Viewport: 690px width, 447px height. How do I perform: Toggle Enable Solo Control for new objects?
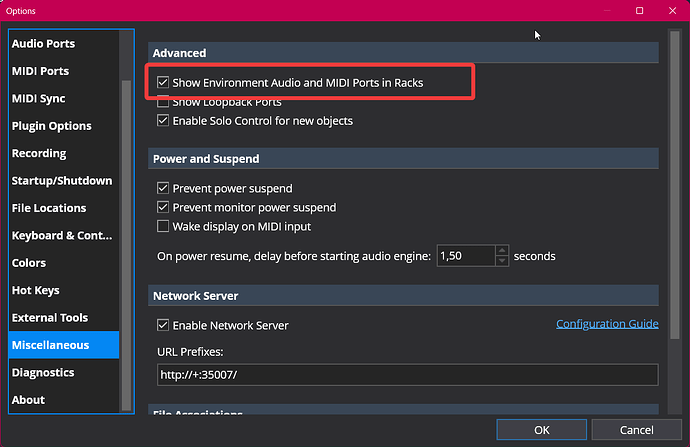pyautogui.click(x=163, y=121)
